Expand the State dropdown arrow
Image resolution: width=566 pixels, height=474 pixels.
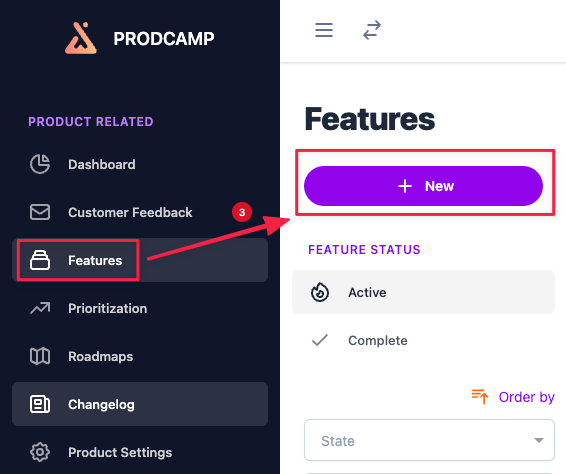[x=539, y=440]
